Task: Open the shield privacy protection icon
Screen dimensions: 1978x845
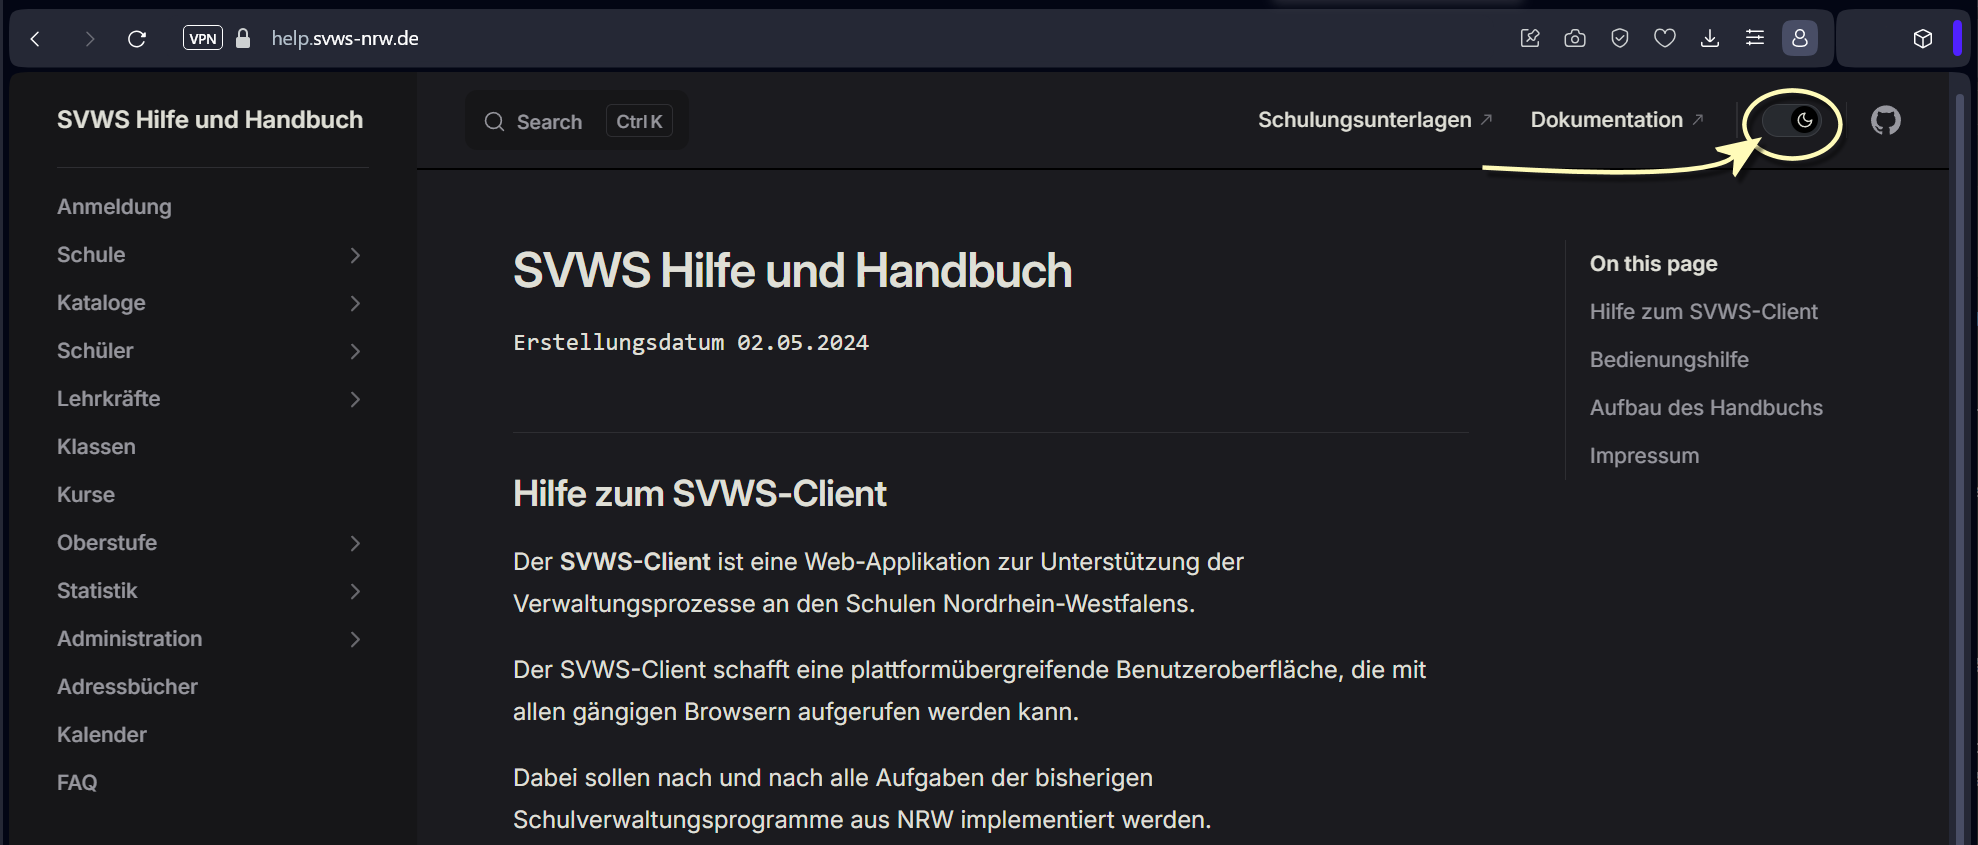Action: click(x=1620, y=38)
